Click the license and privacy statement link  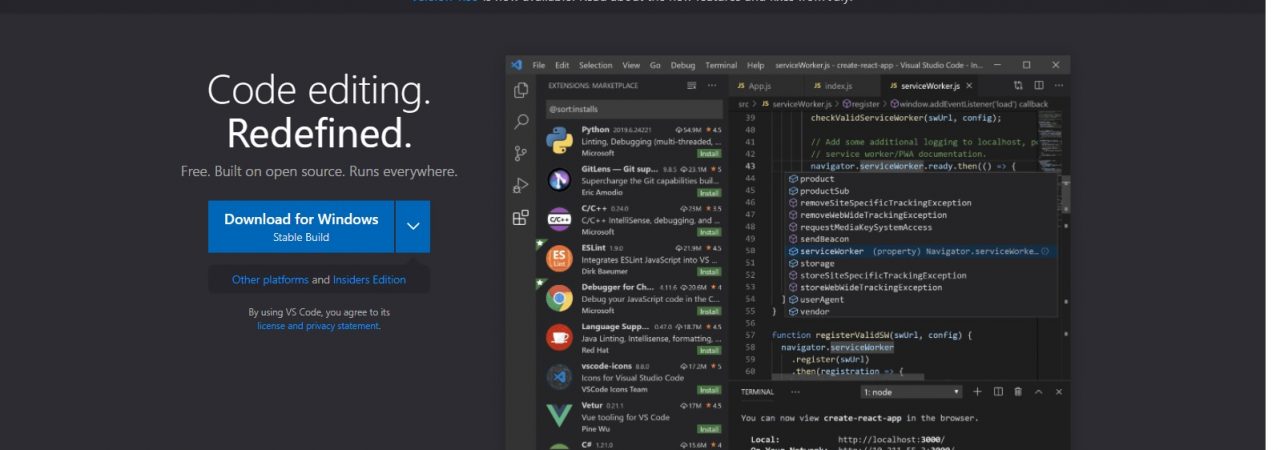tap(318, 326)
